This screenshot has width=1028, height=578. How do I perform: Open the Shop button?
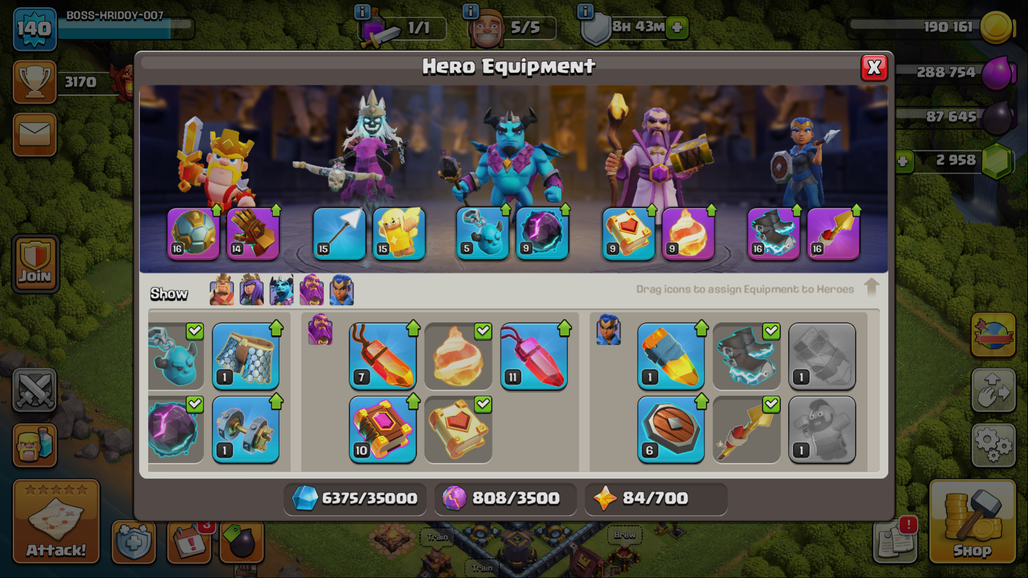tap(972, 521)
